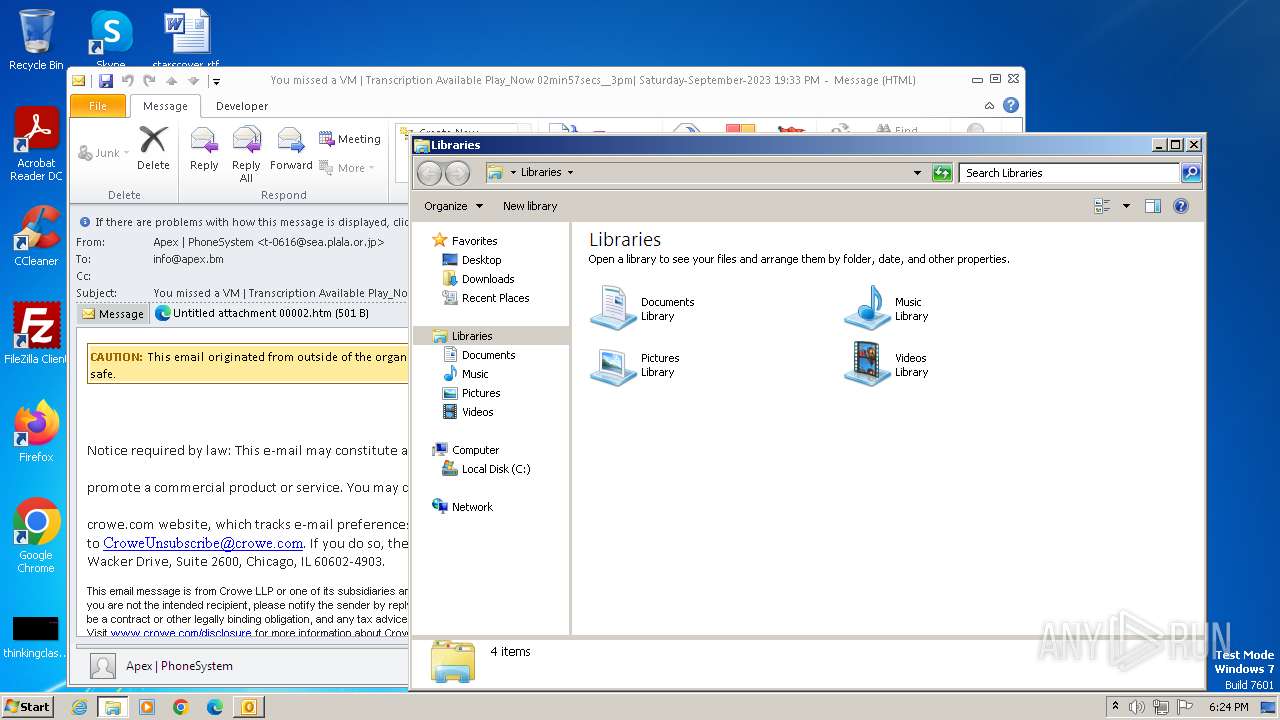Open More respond actions dropdown

[x=348, y=168]
